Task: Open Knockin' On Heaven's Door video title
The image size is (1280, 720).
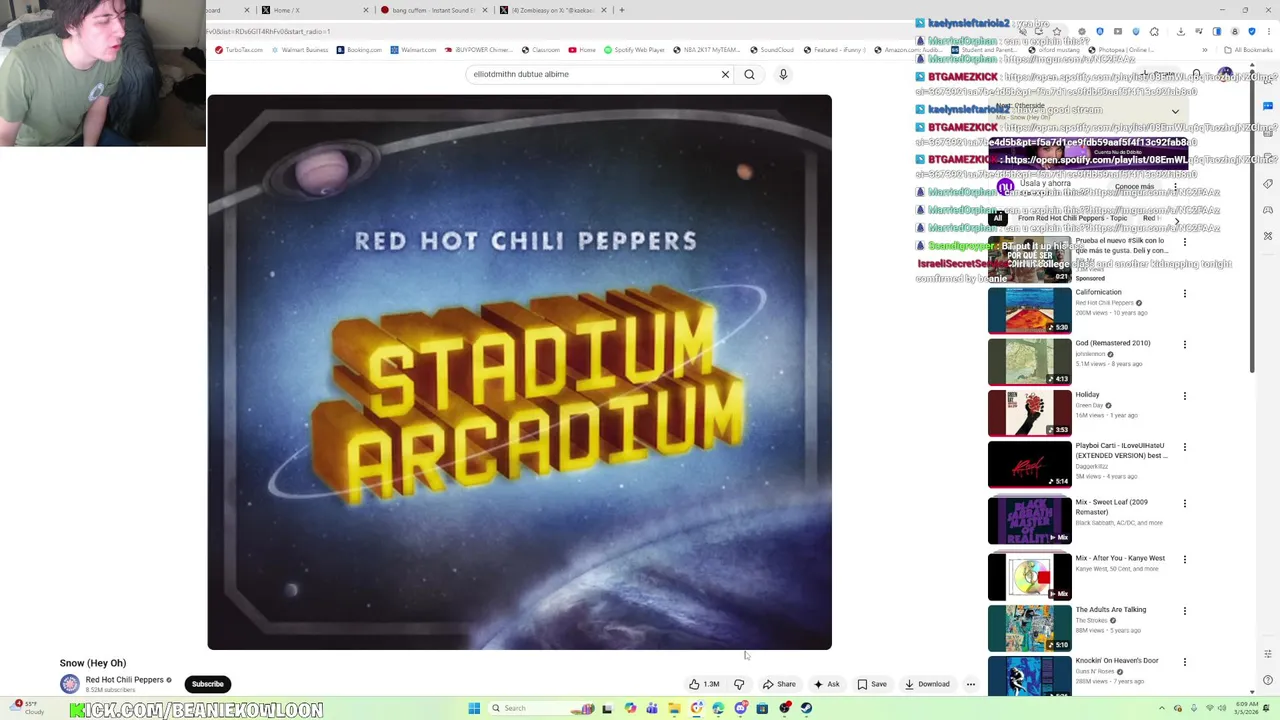Action: pyautogui.click(x=1117, y=661)
